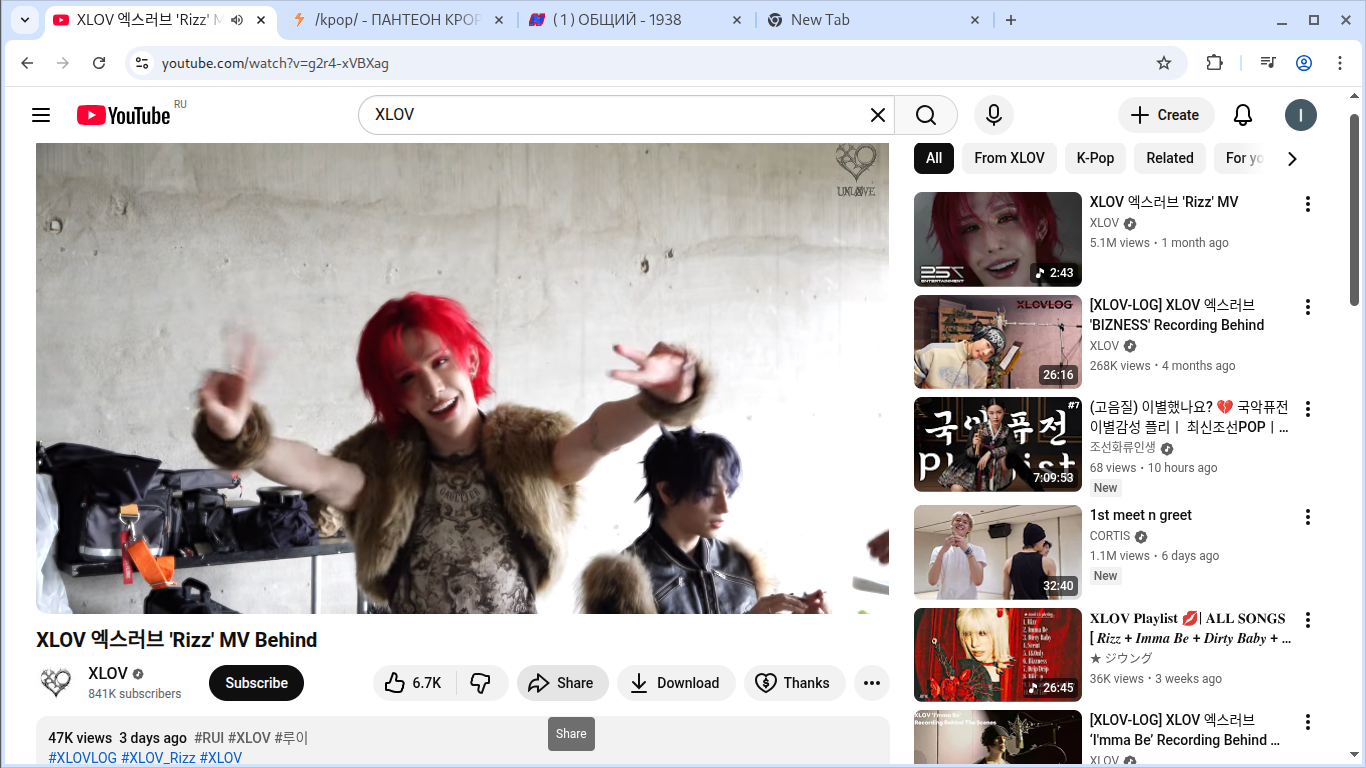Open options for the 국악퓨전 playlist video
This screenshot has width=1366, height=768.
click(x=1307, y=409)
